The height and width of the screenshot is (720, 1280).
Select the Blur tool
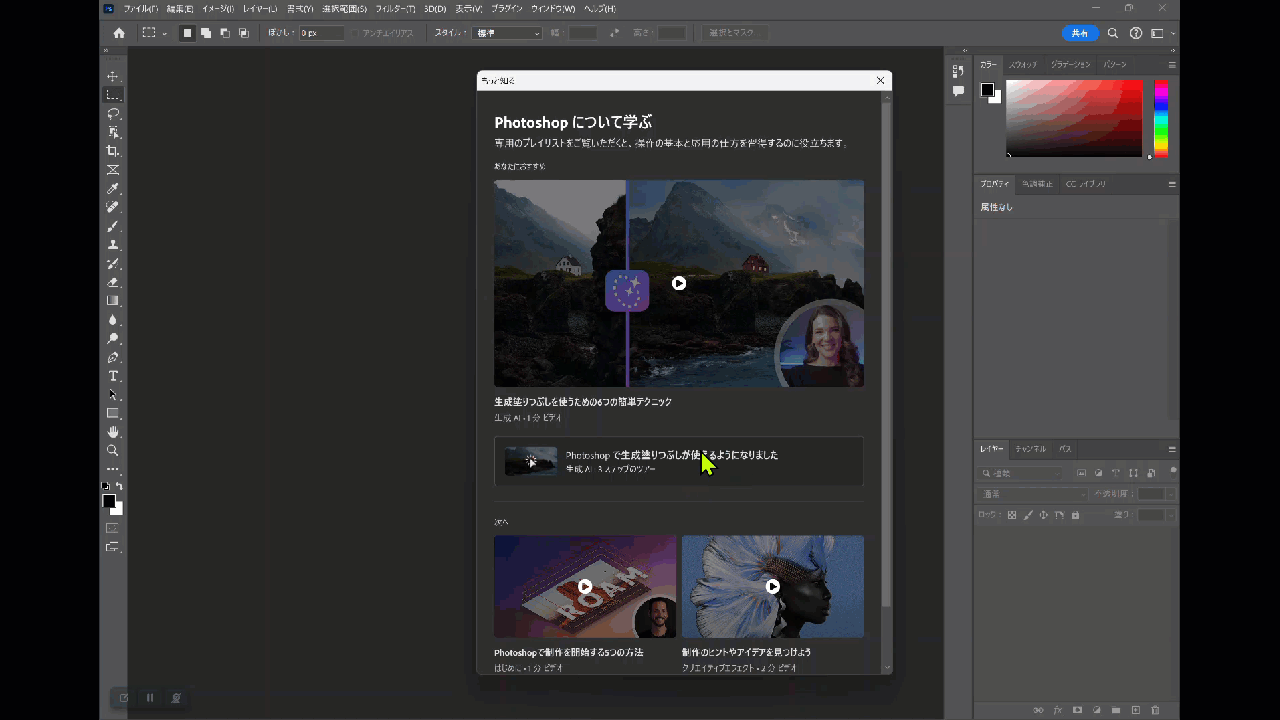pos(113,320)
